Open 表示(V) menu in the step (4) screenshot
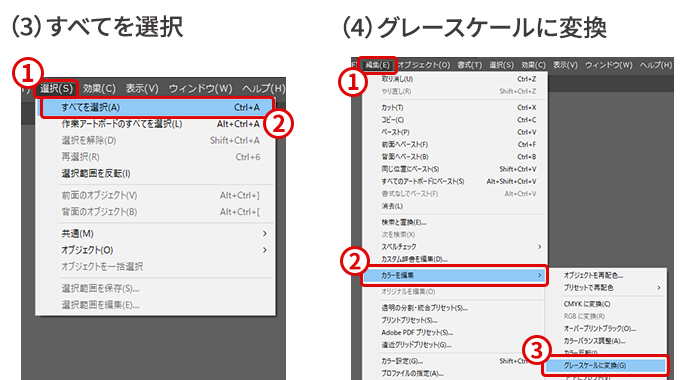This screenshot has height=380, width=680. pyautogui.click(x=565, y=65)
